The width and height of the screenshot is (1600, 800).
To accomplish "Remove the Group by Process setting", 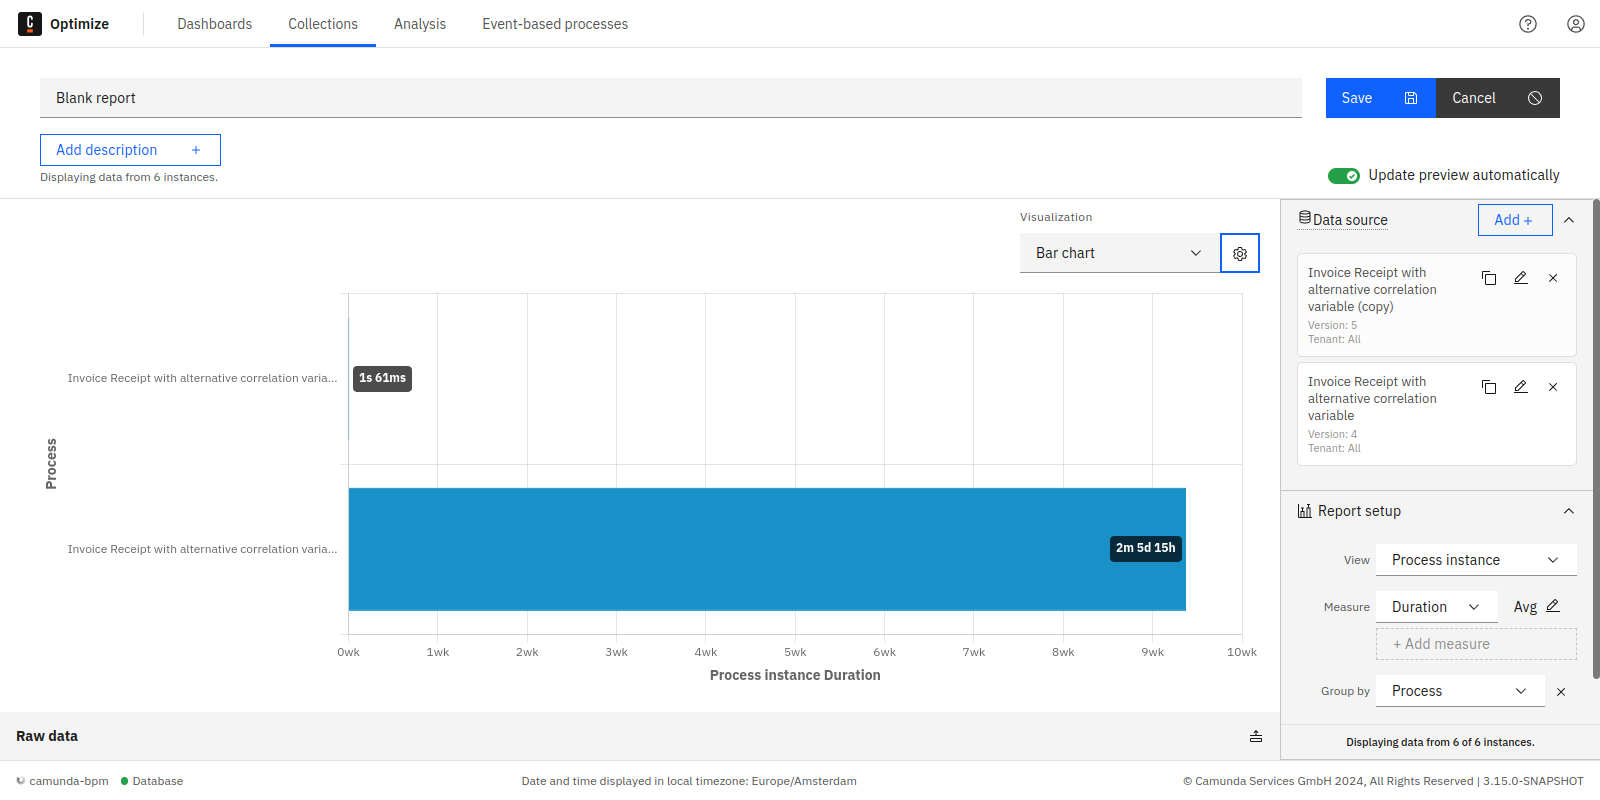I will click(1560, 692).
